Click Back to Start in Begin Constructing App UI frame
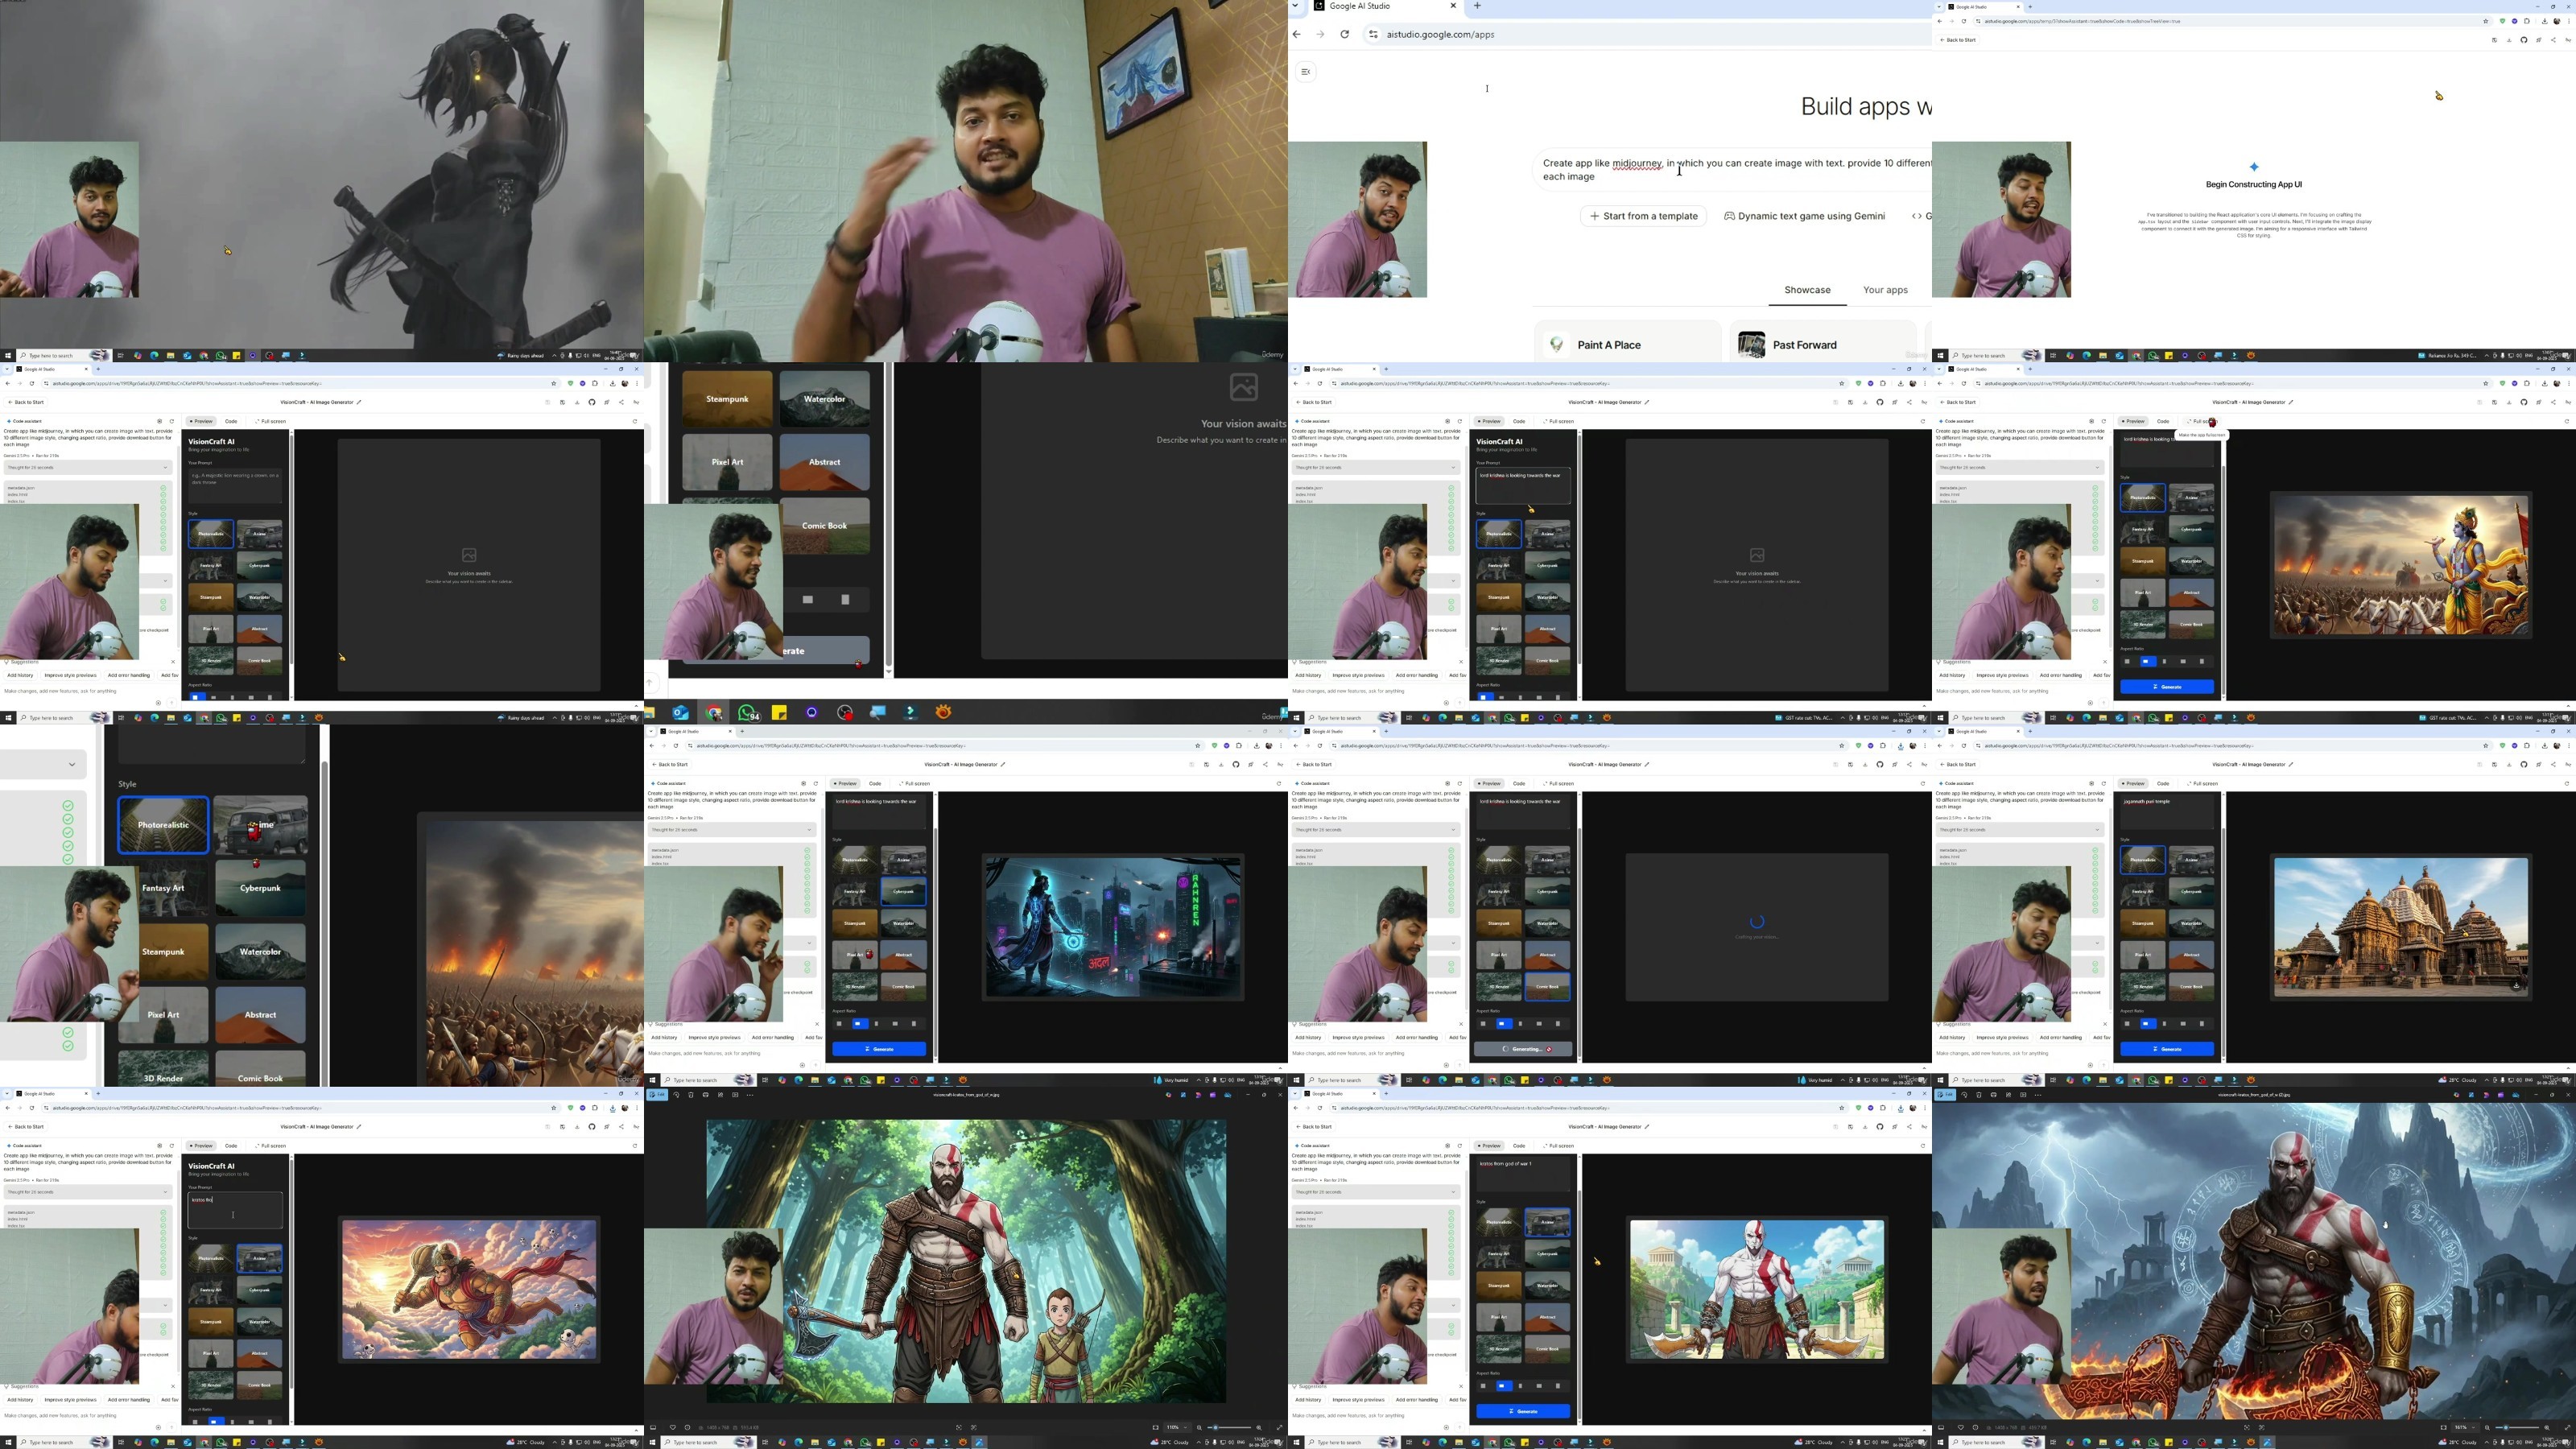Viewport: 2576px width, 1449px height. click(1957, 40)
